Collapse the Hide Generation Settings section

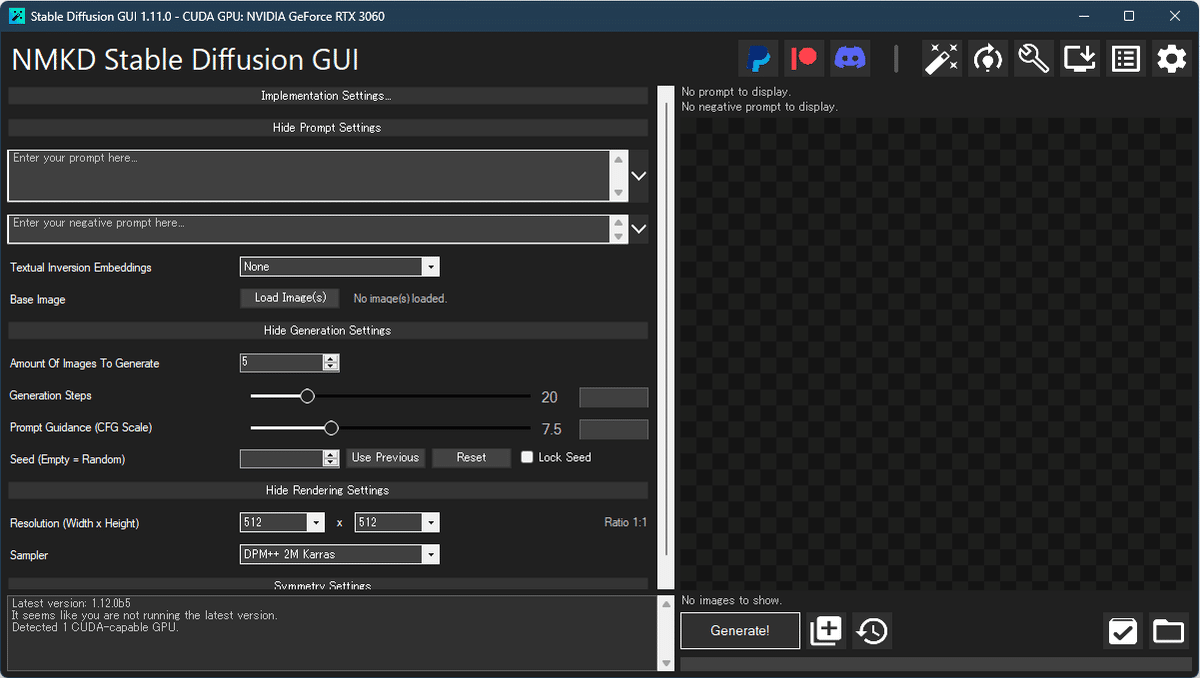coord(326,330)
